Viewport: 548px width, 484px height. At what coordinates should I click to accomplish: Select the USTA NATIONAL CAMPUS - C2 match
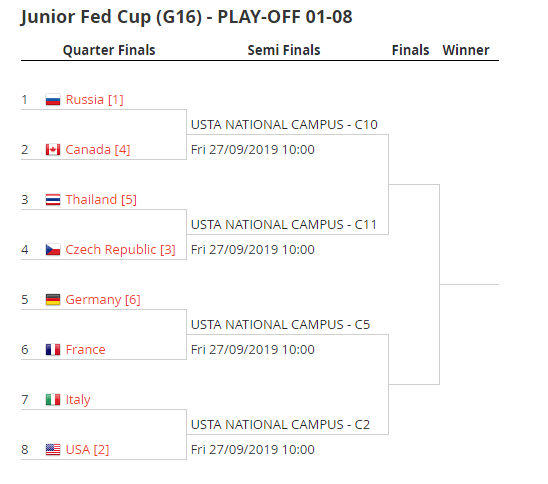coord(280,425)
